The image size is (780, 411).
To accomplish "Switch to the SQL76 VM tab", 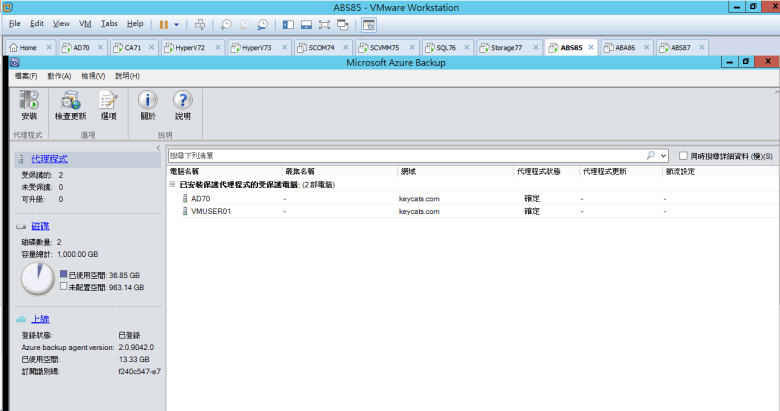I will (440, 47).
